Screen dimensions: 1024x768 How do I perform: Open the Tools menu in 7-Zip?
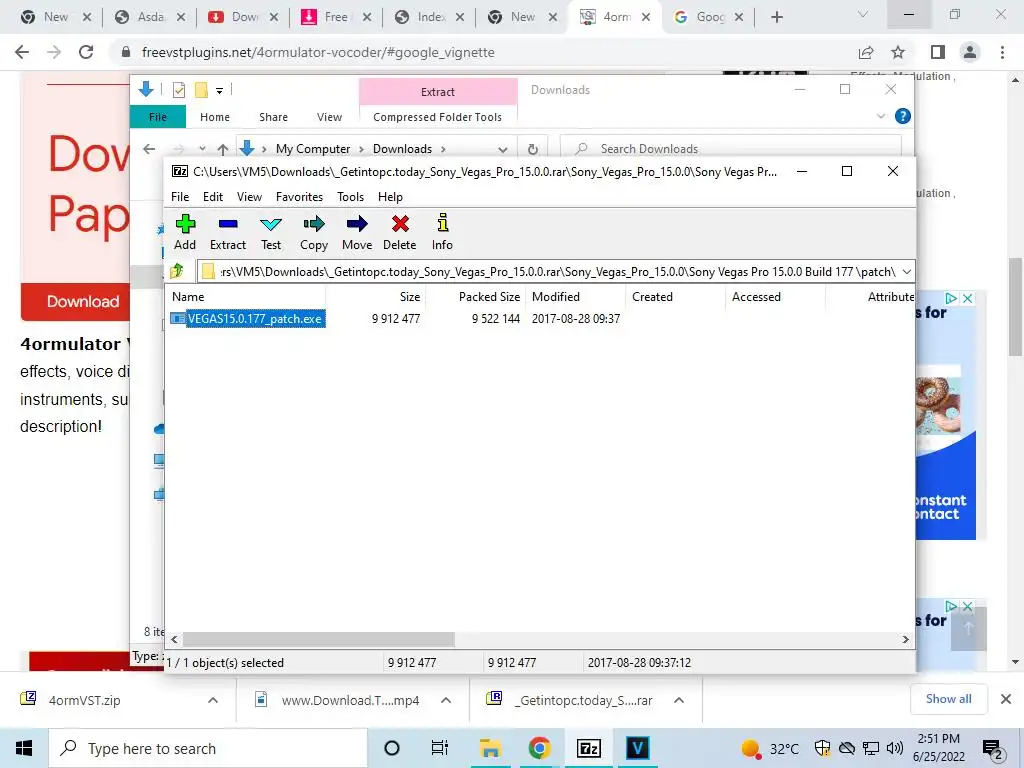(350, 197)
